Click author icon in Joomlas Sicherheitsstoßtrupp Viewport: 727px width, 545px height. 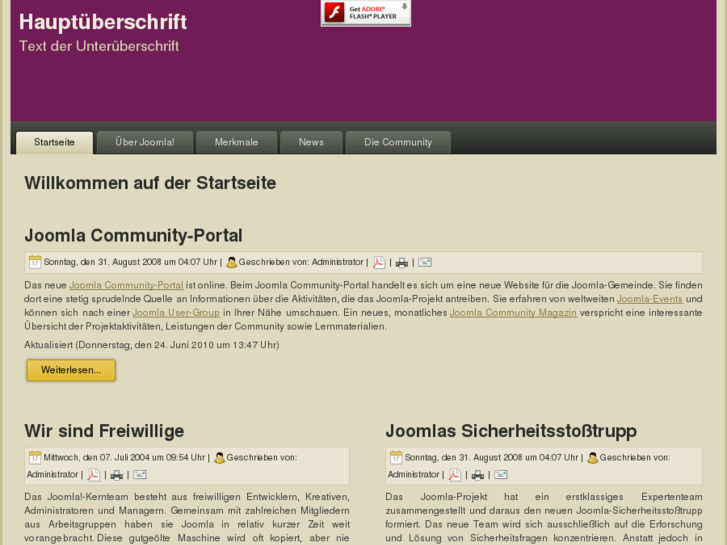click(x=593, y=458)
